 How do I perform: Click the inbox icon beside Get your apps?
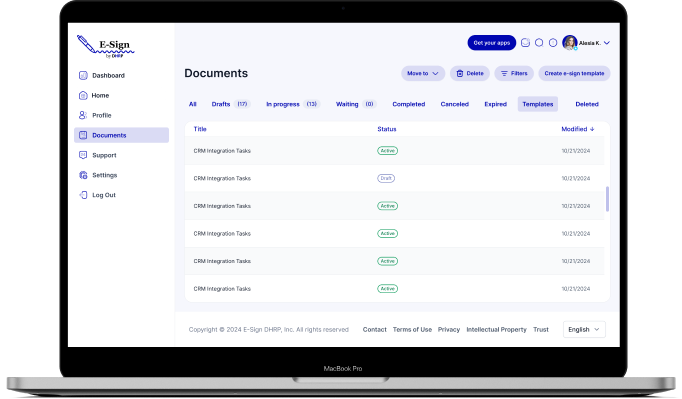[525, 43]
